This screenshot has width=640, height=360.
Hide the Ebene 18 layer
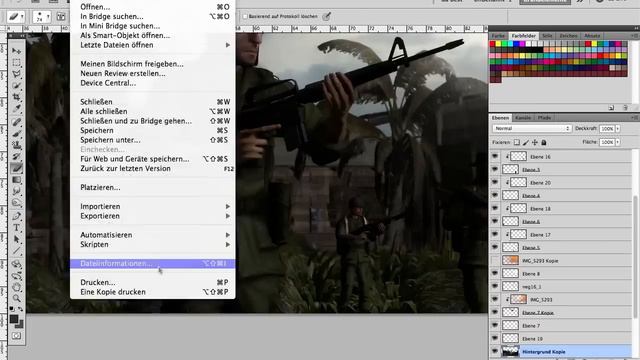point(495,208)
